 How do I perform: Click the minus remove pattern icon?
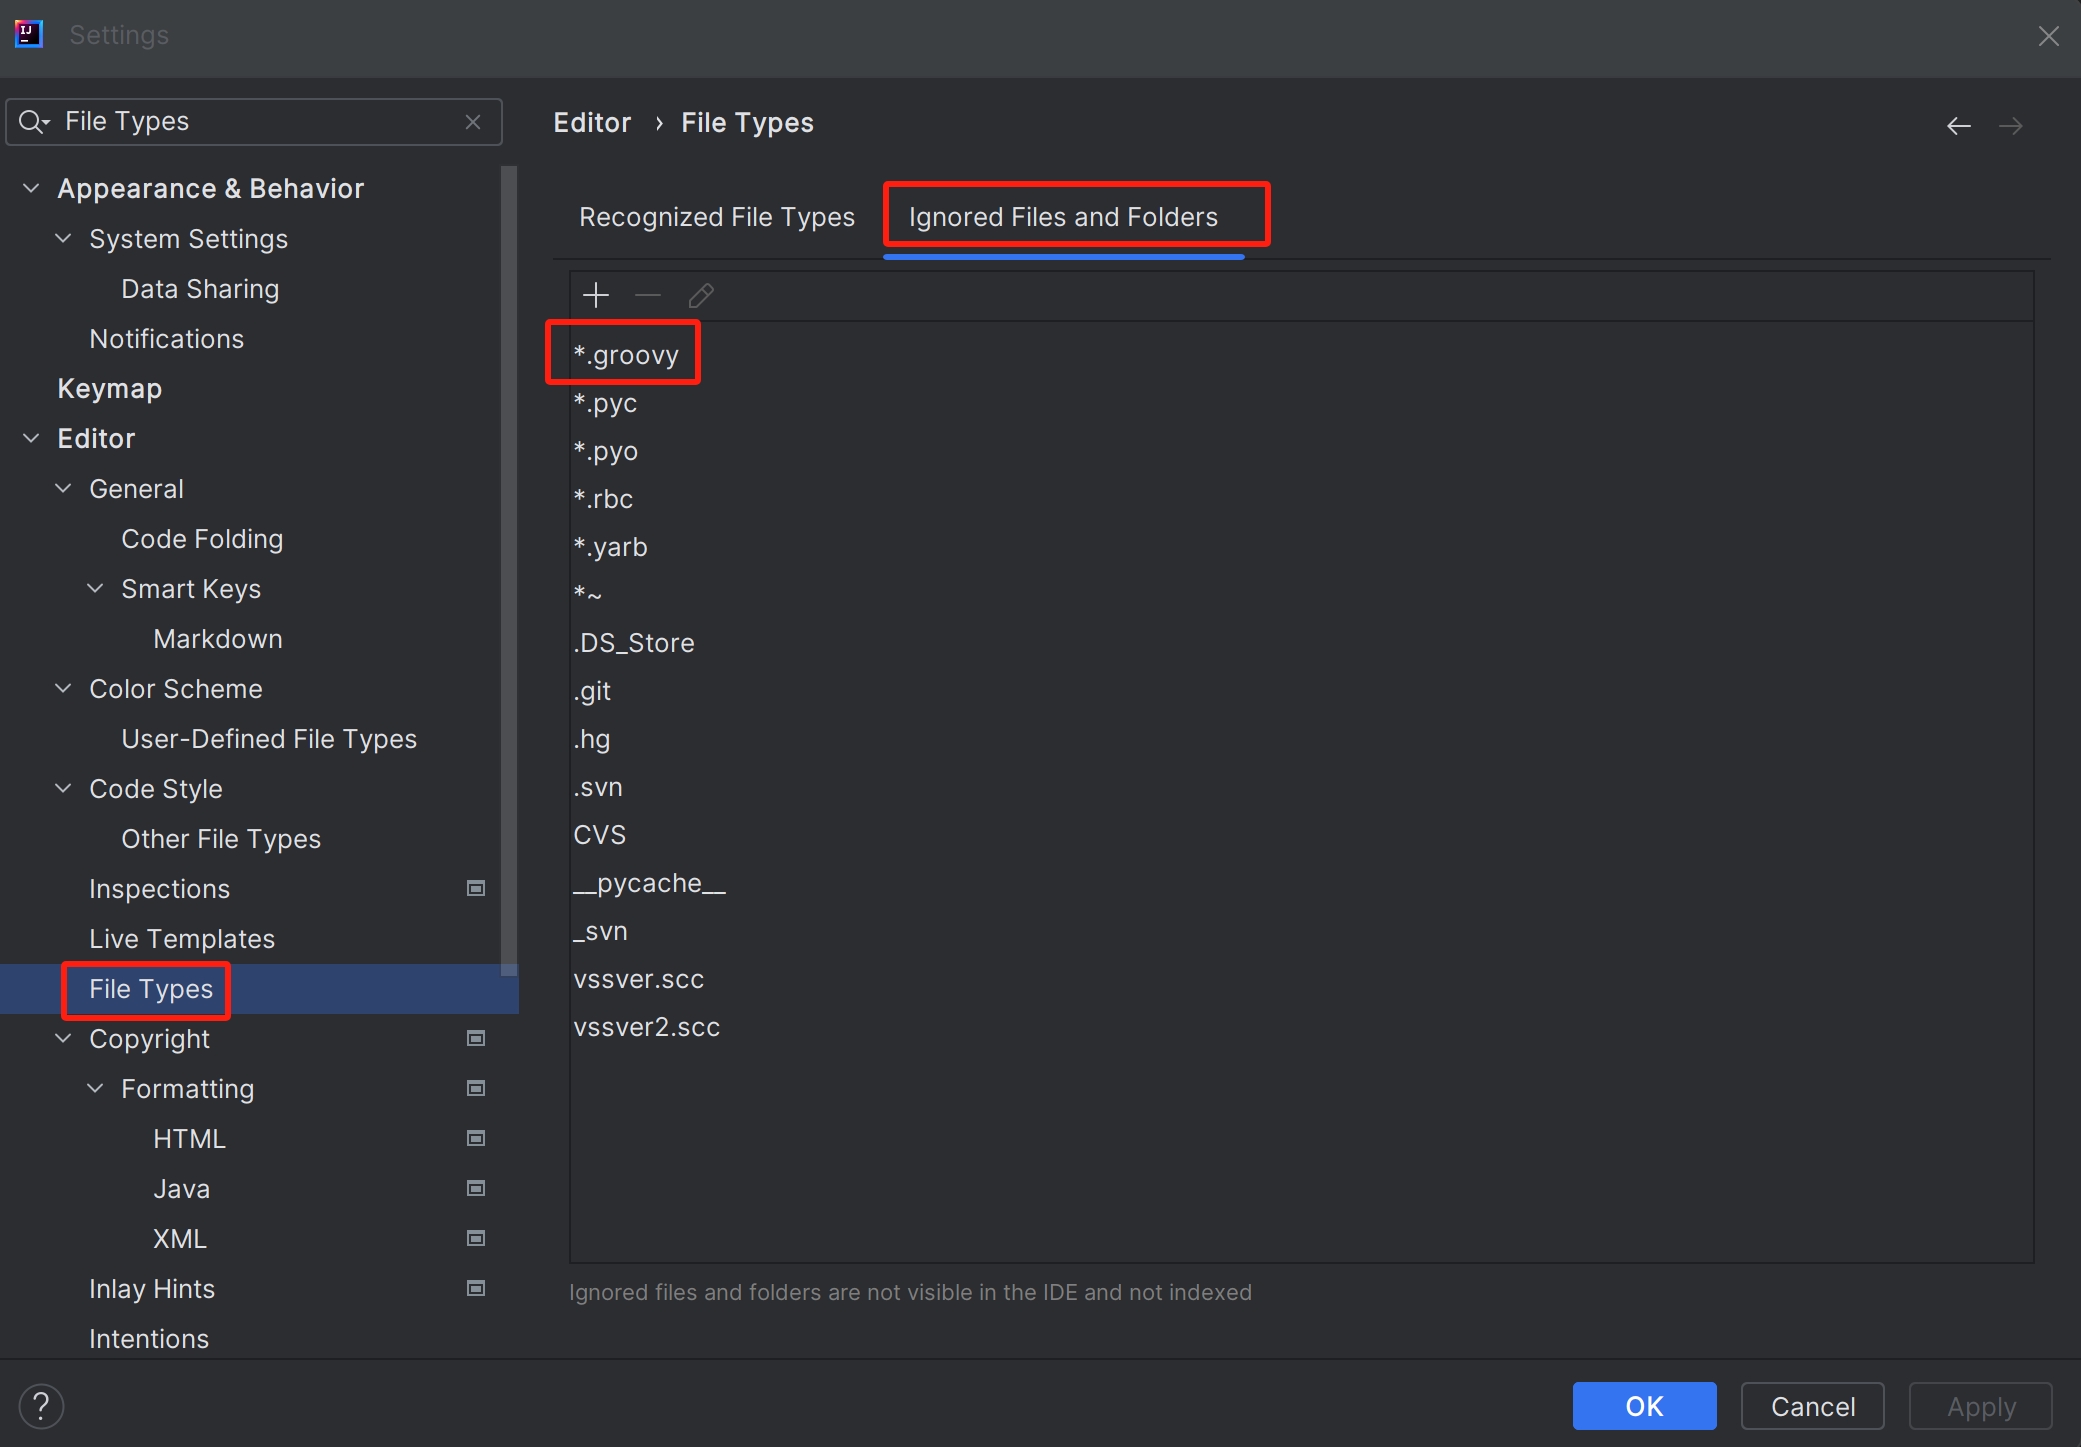tap(648, 295)
